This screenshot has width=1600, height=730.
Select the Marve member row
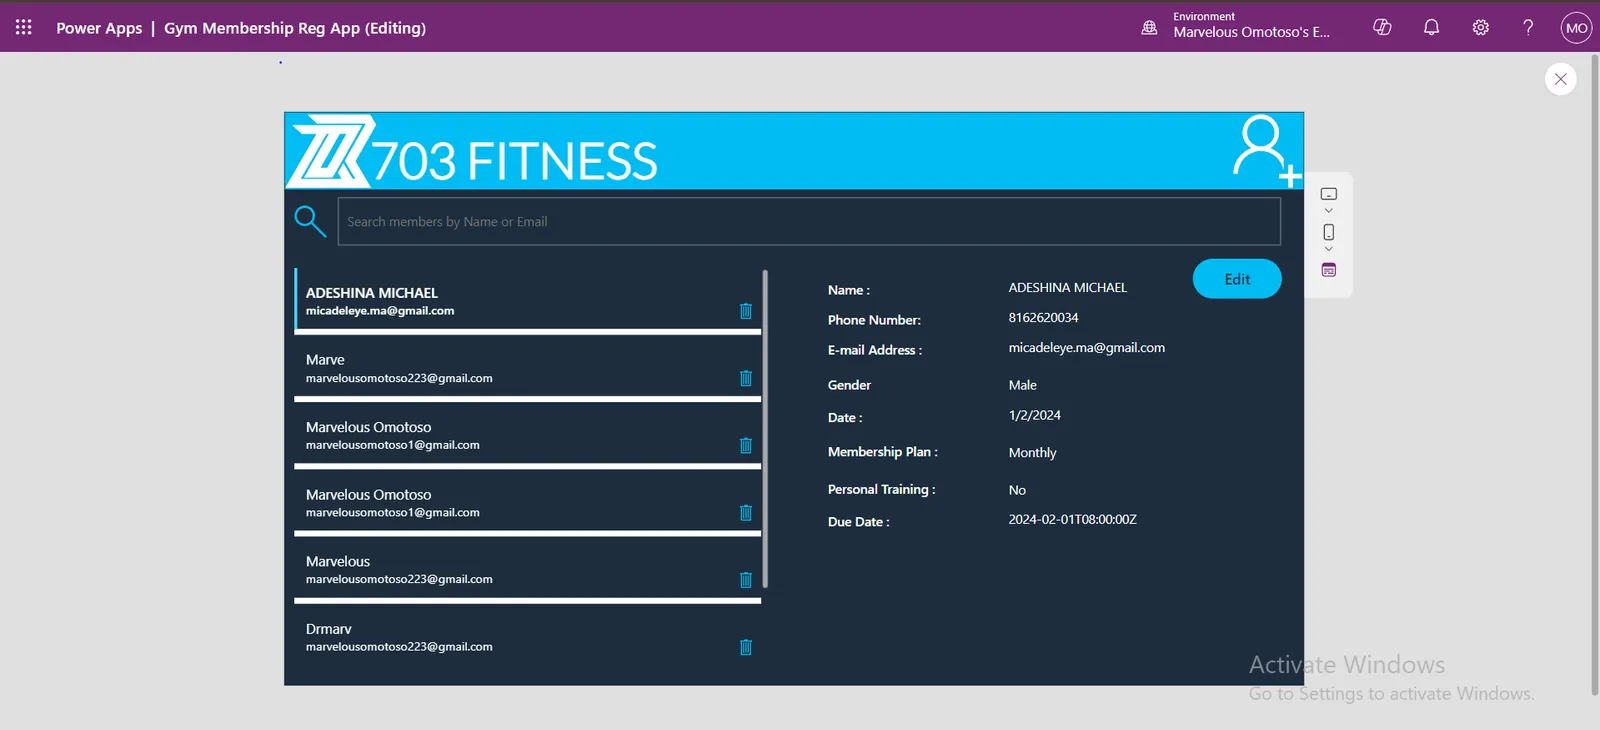pos(527,367)
